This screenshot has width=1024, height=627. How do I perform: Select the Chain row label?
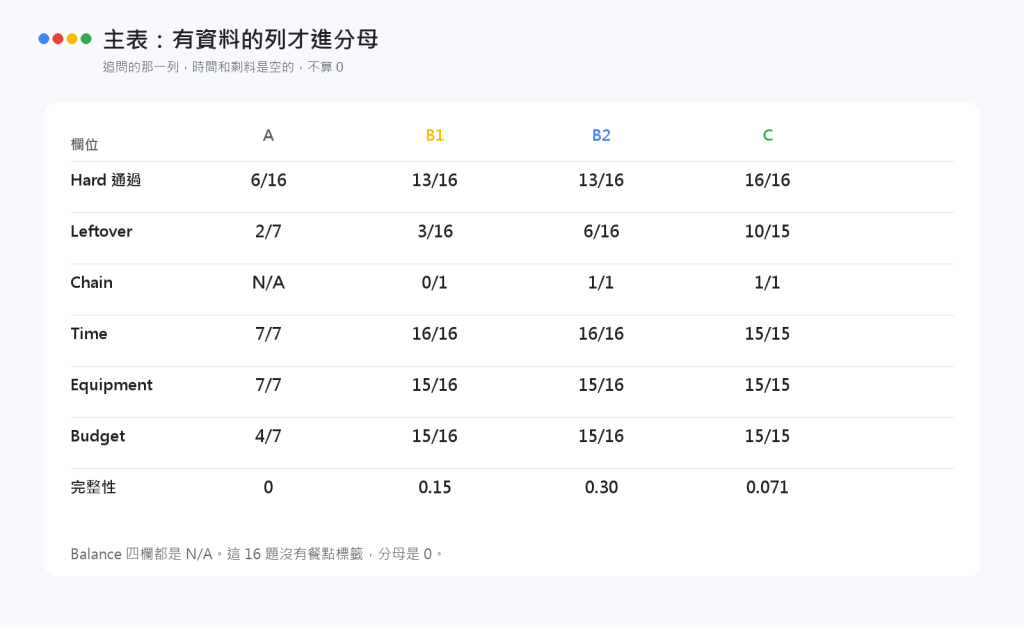tap(91, 282)
